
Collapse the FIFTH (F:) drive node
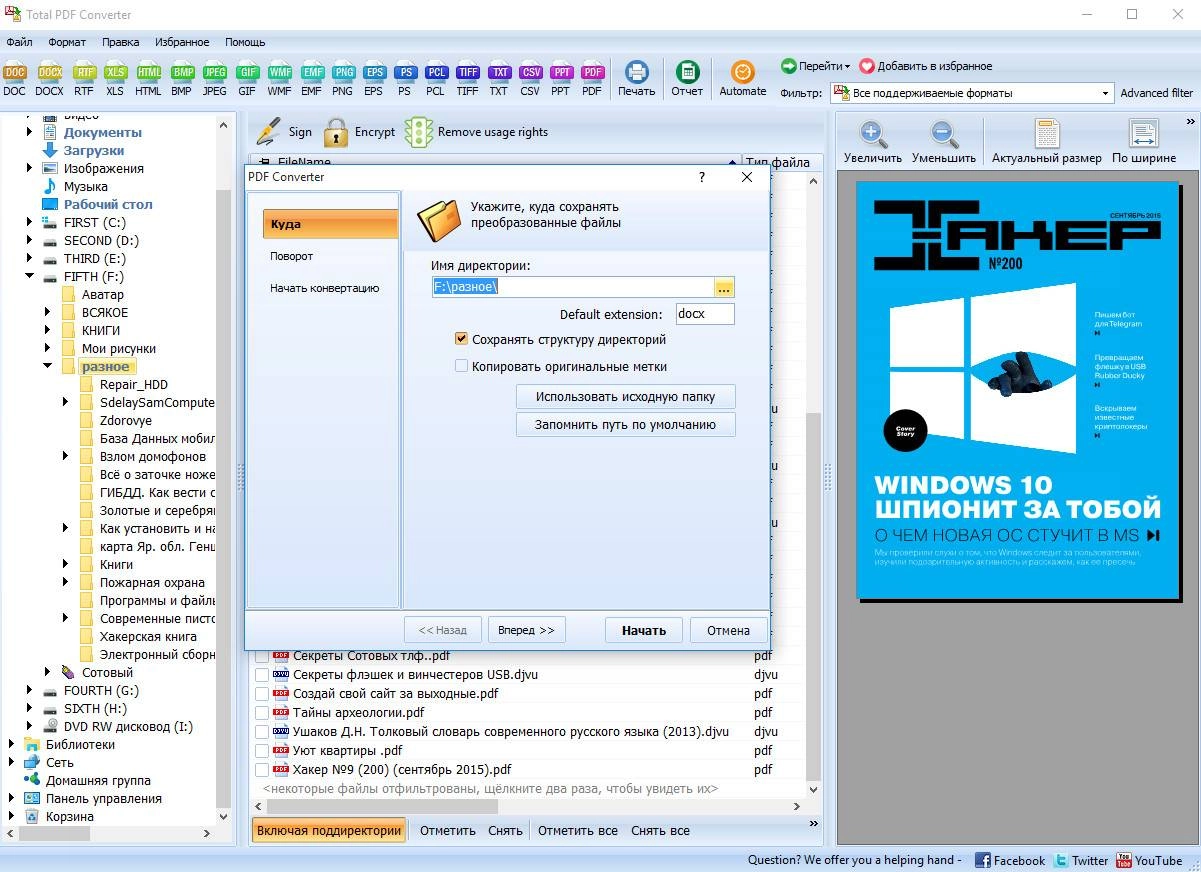click(30, 276)
